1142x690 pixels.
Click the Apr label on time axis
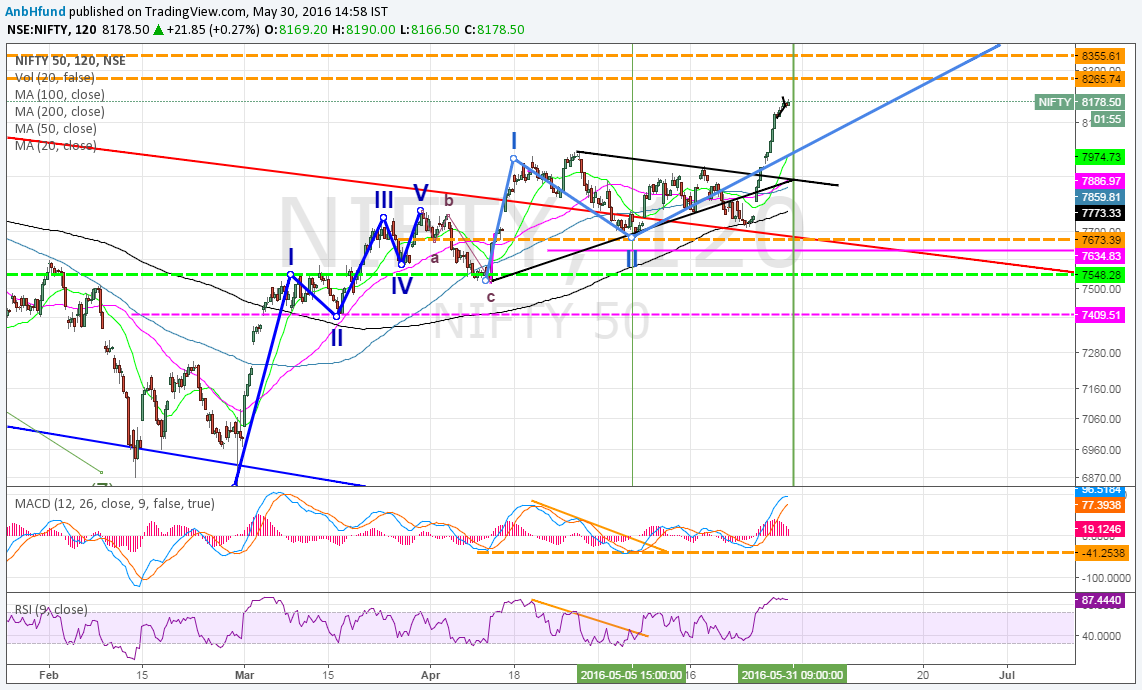430,675
